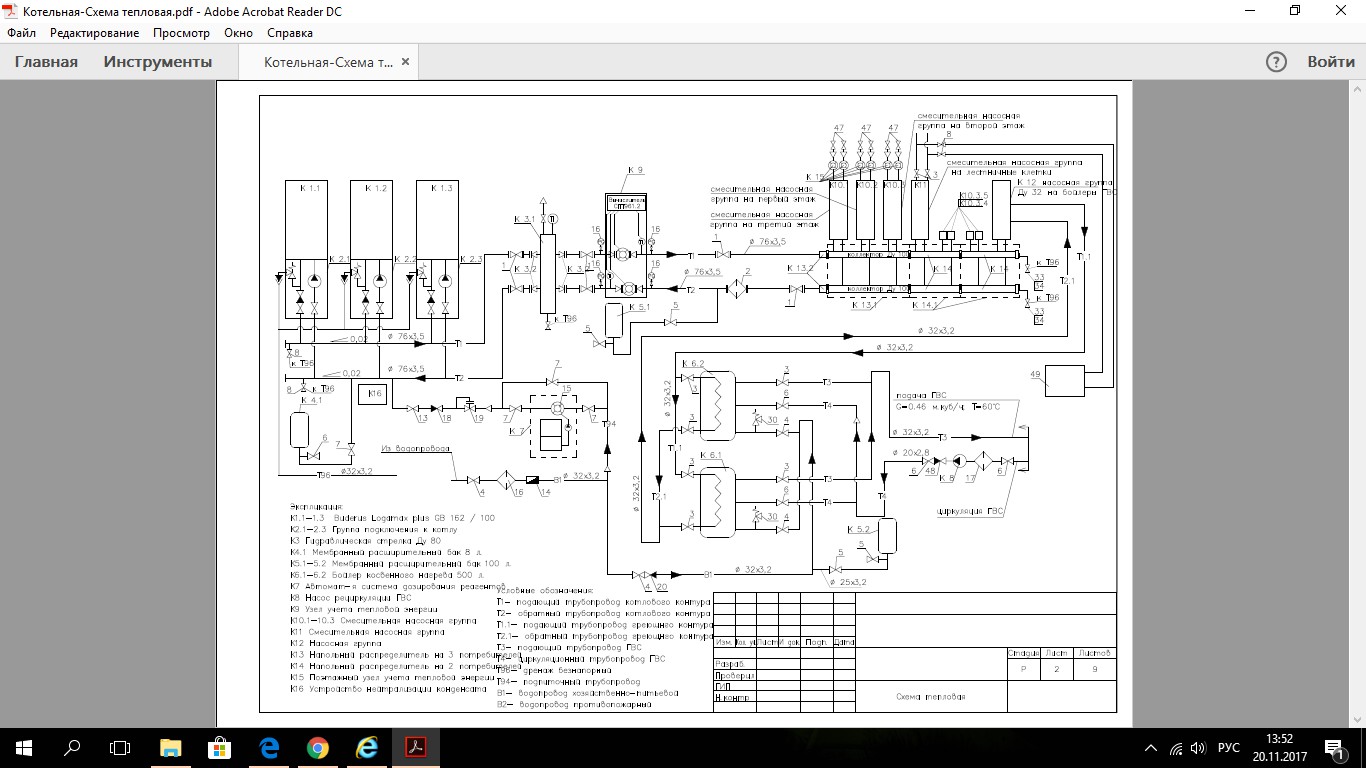Open Internet Explorer taskbar icon
This screenshot has height=768, width=1366.
pos(367,748)
